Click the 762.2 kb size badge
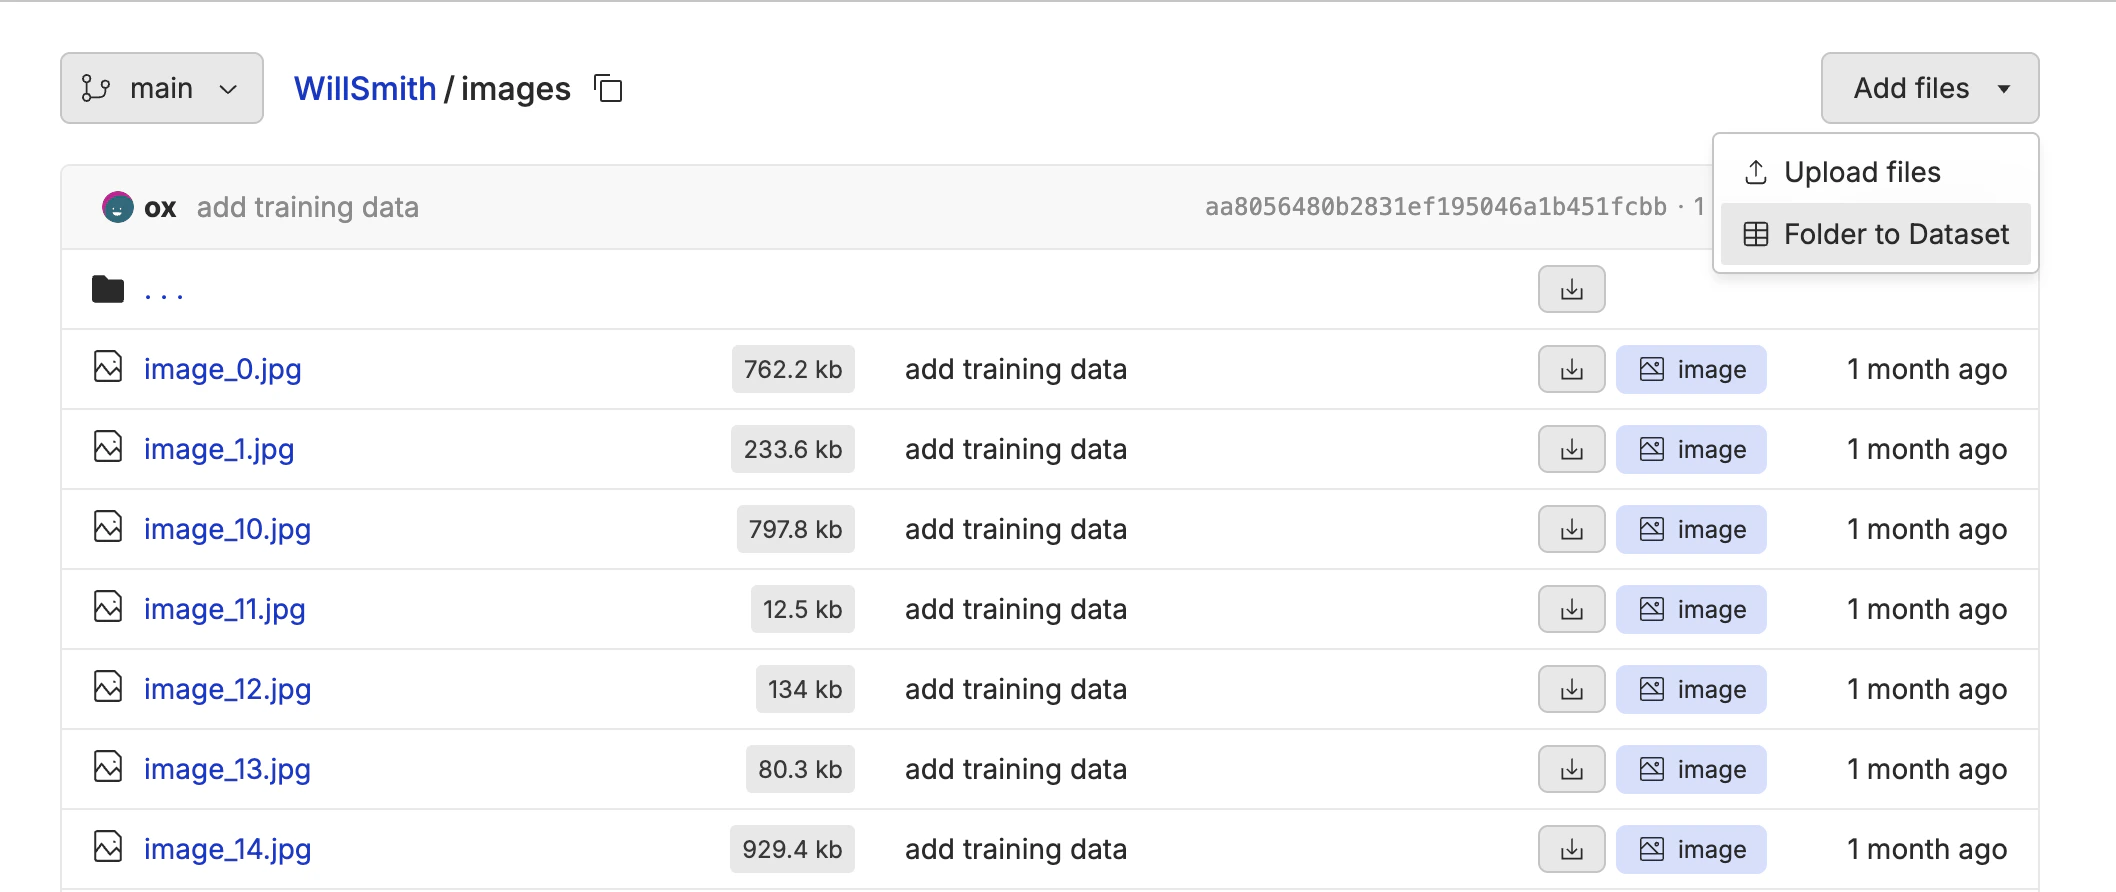2116x892 pixels. click(792, 369)
